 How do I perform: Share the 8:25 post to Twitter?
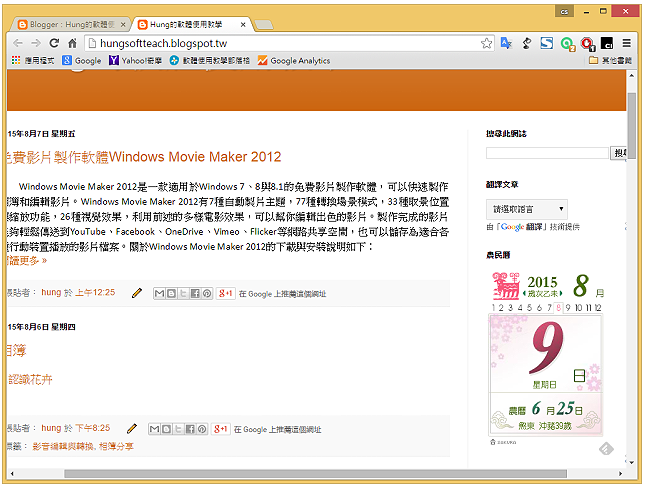pos(178,429)
